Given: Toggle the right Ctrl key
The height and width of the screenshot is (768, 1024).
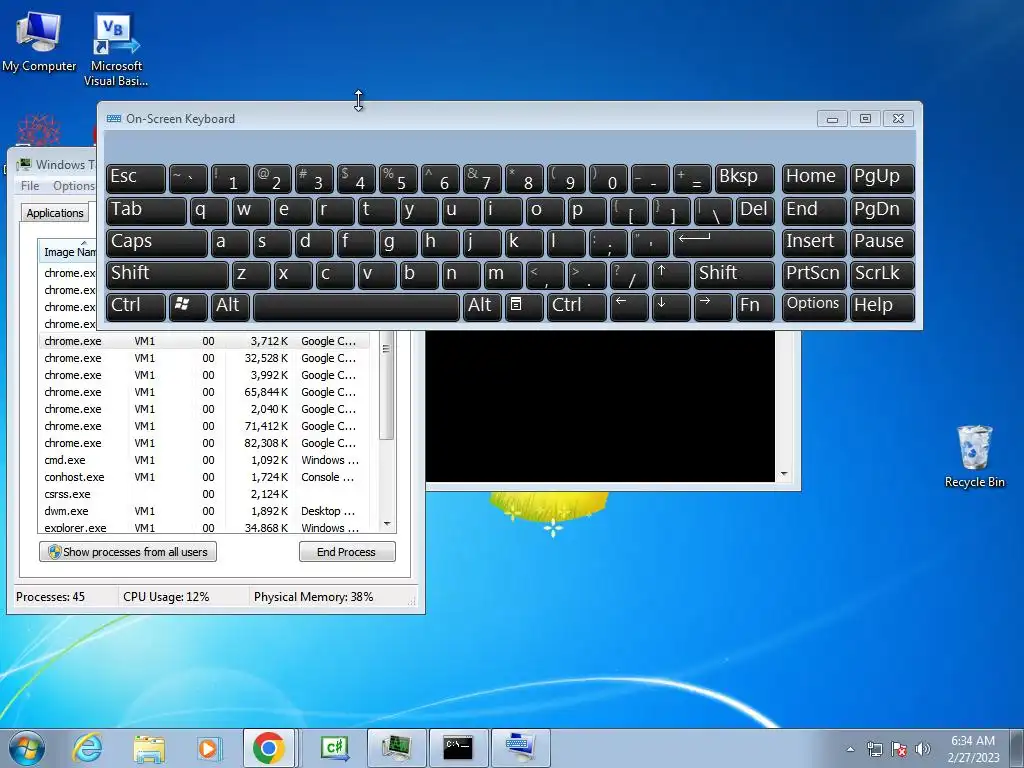Looking at the screenshot, I should pyautogui.click(x=577, y=306).
